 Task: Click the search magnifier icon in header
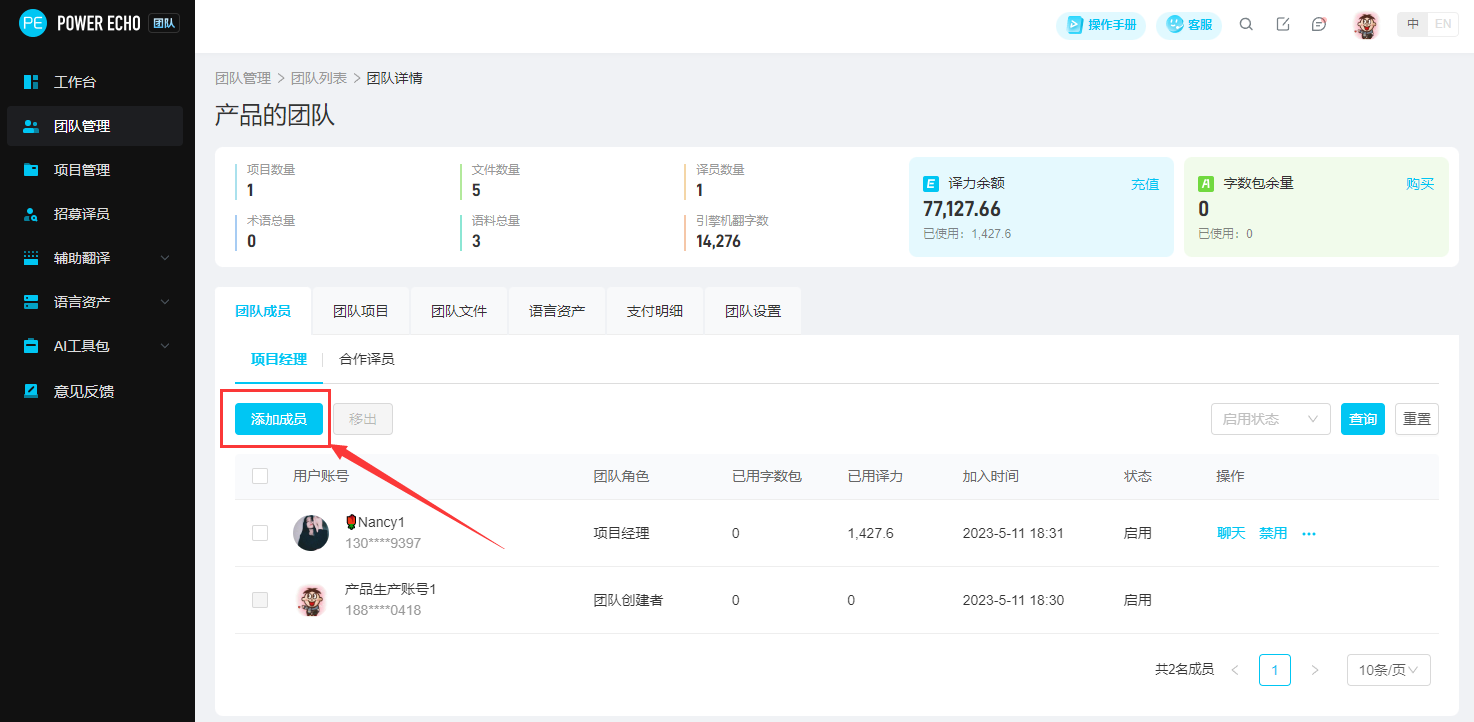(x=1246, y=25)
